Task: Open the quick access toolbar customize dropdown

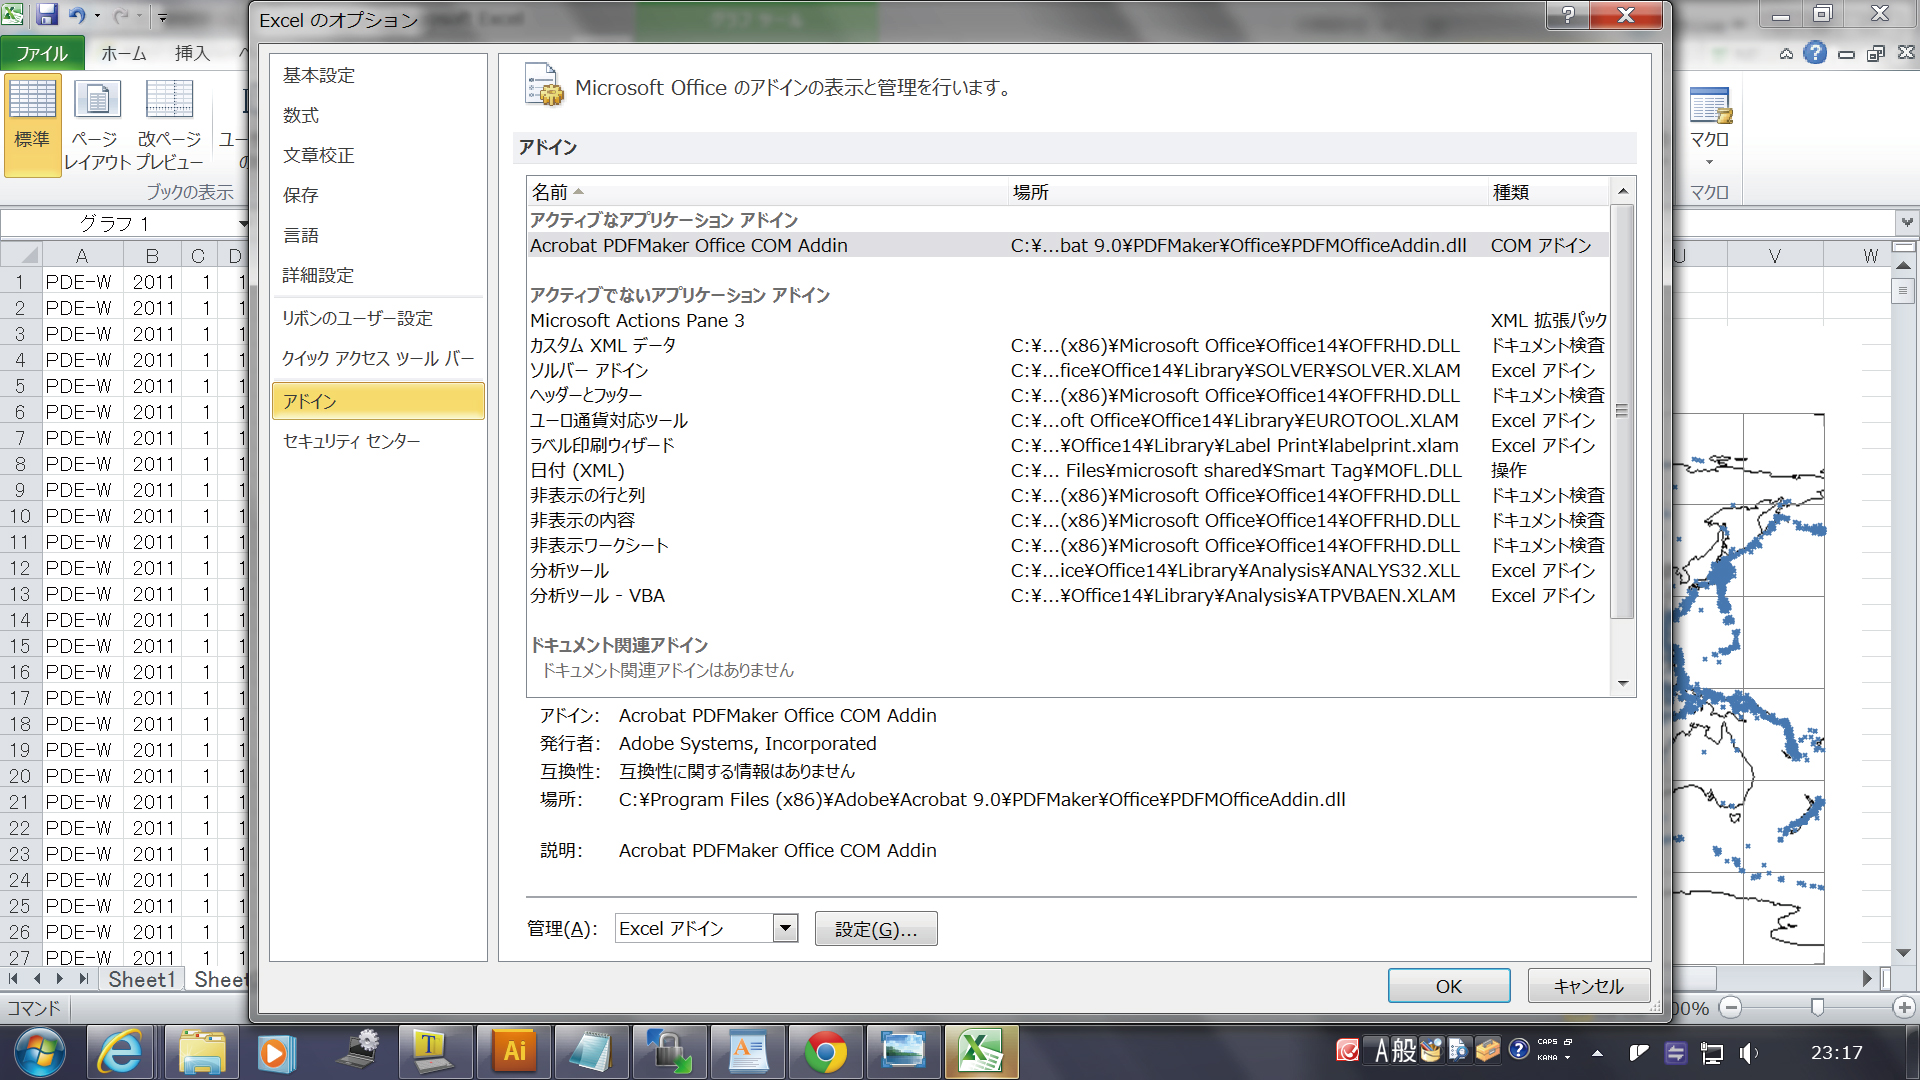Action: (x=163, y=17)
